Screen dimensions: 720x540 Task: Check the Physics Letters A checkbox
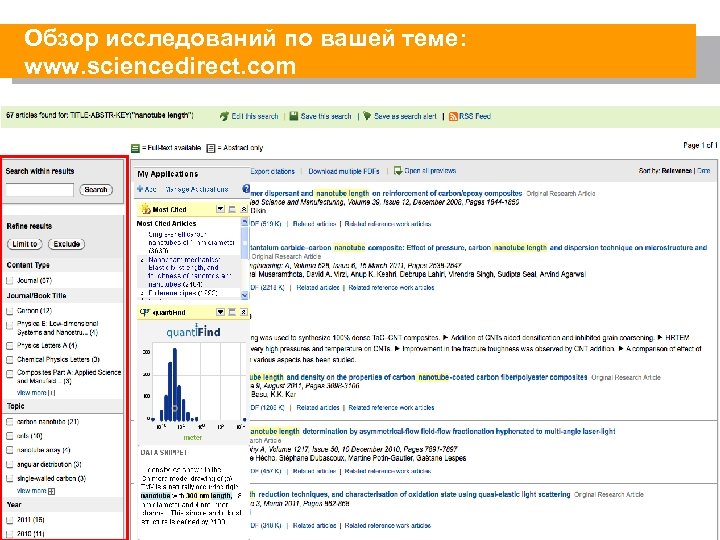click(9, 346)
